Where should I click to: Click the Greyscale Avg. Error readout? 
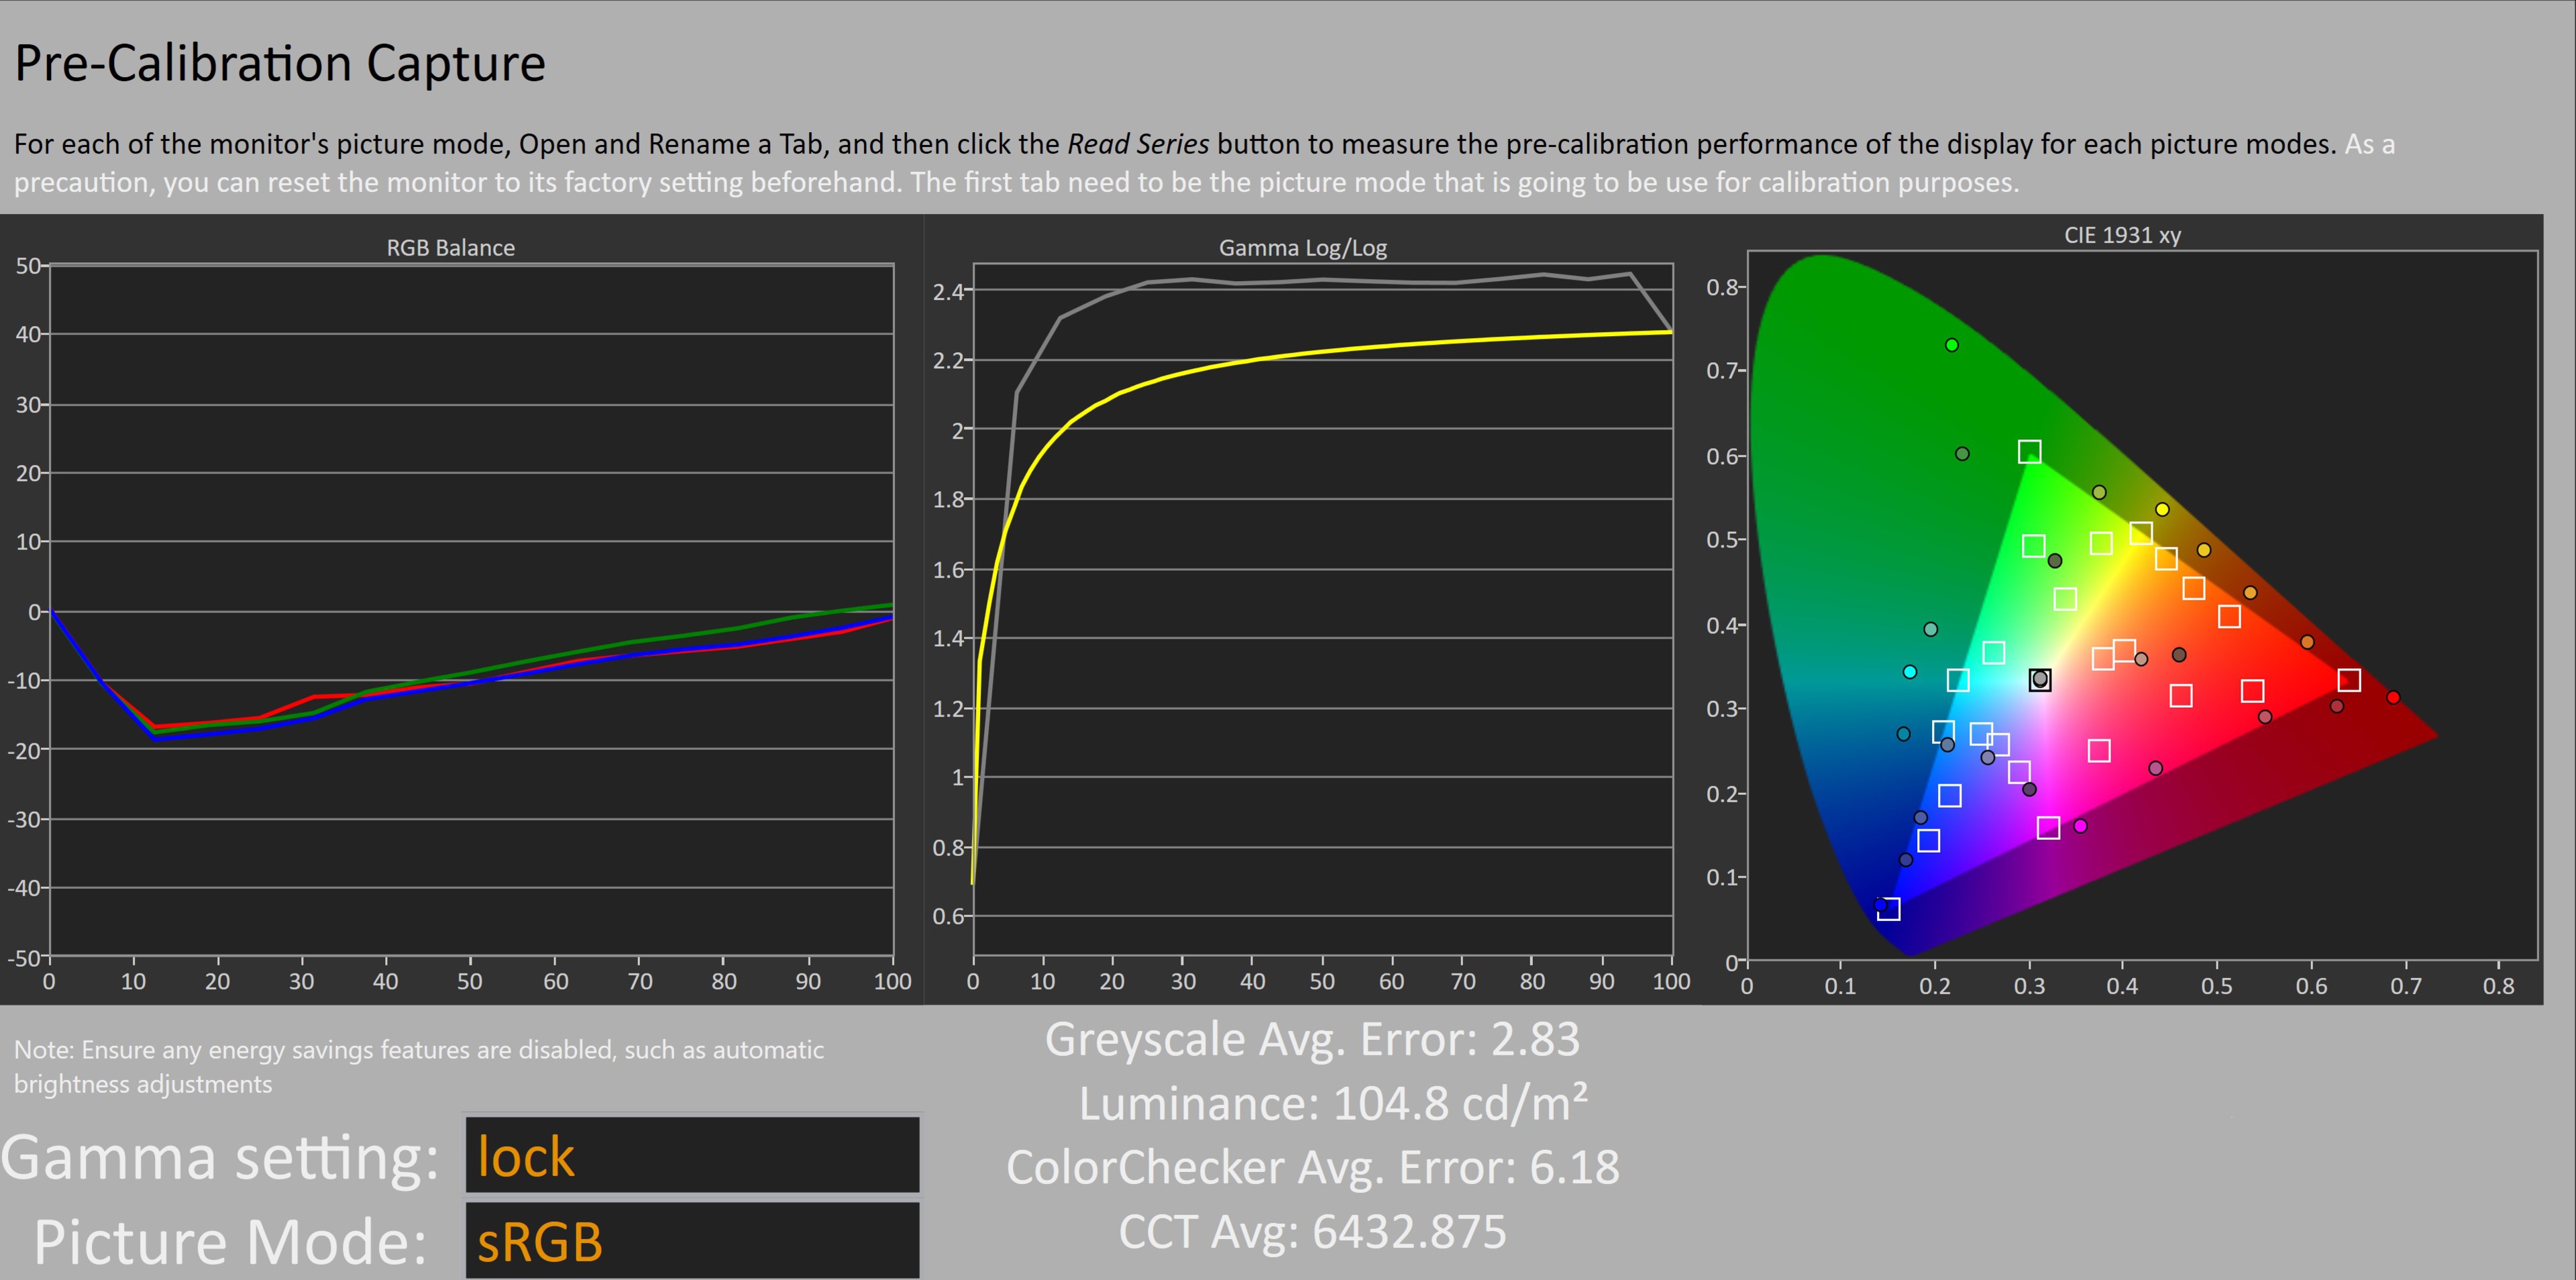tap(1312, 1040)
